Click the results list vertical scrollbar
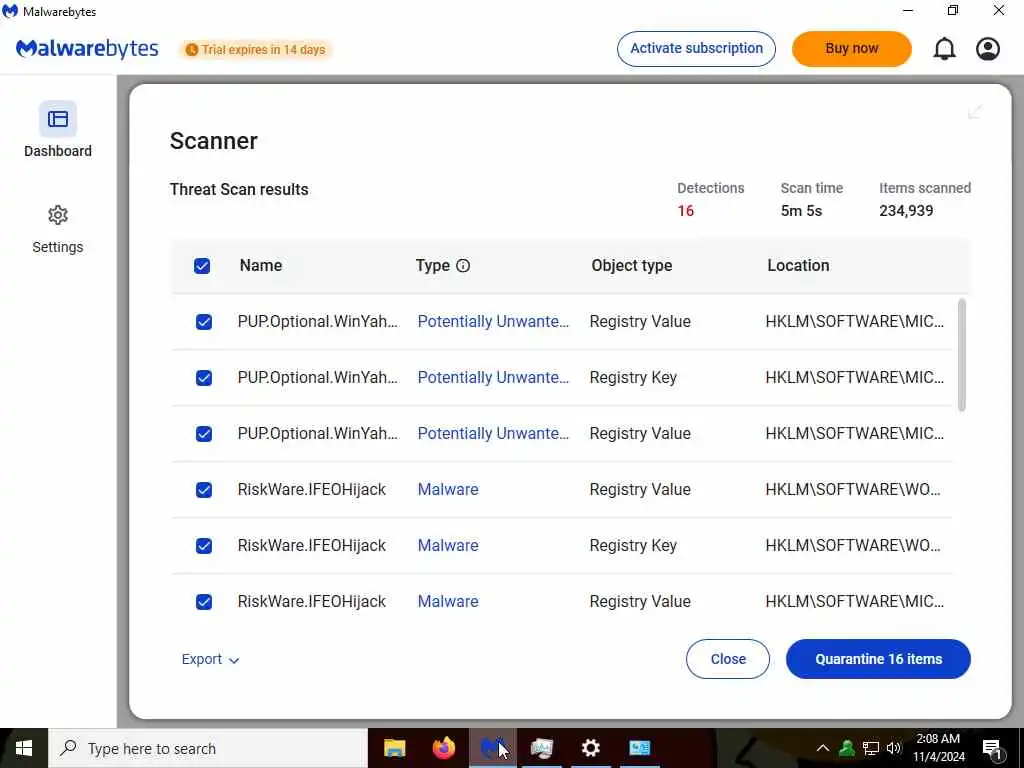1024x768 pixels. tap(961, 355)
